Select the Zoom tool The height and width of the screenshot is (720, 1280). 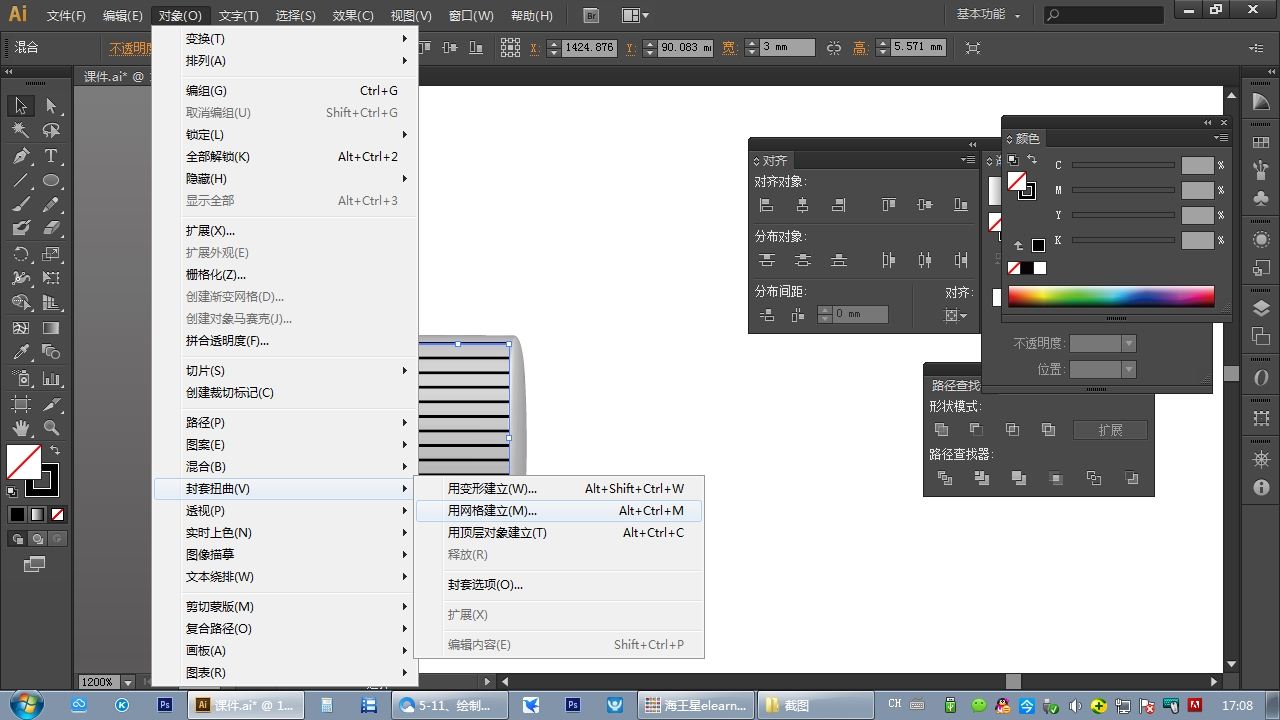click(51, 428)
